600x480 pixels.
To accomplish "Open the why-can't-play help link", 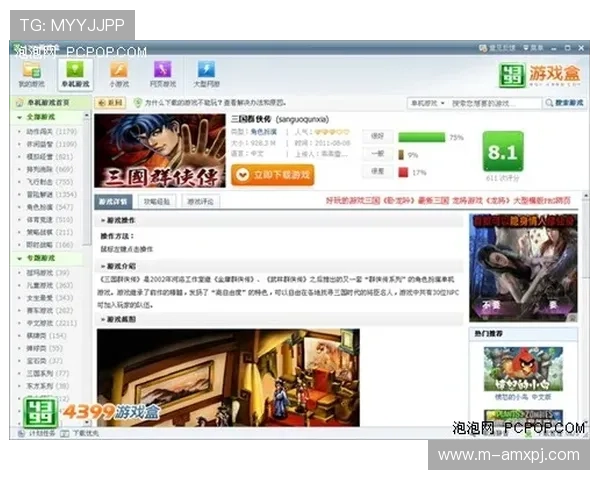I will coord(215,103).
